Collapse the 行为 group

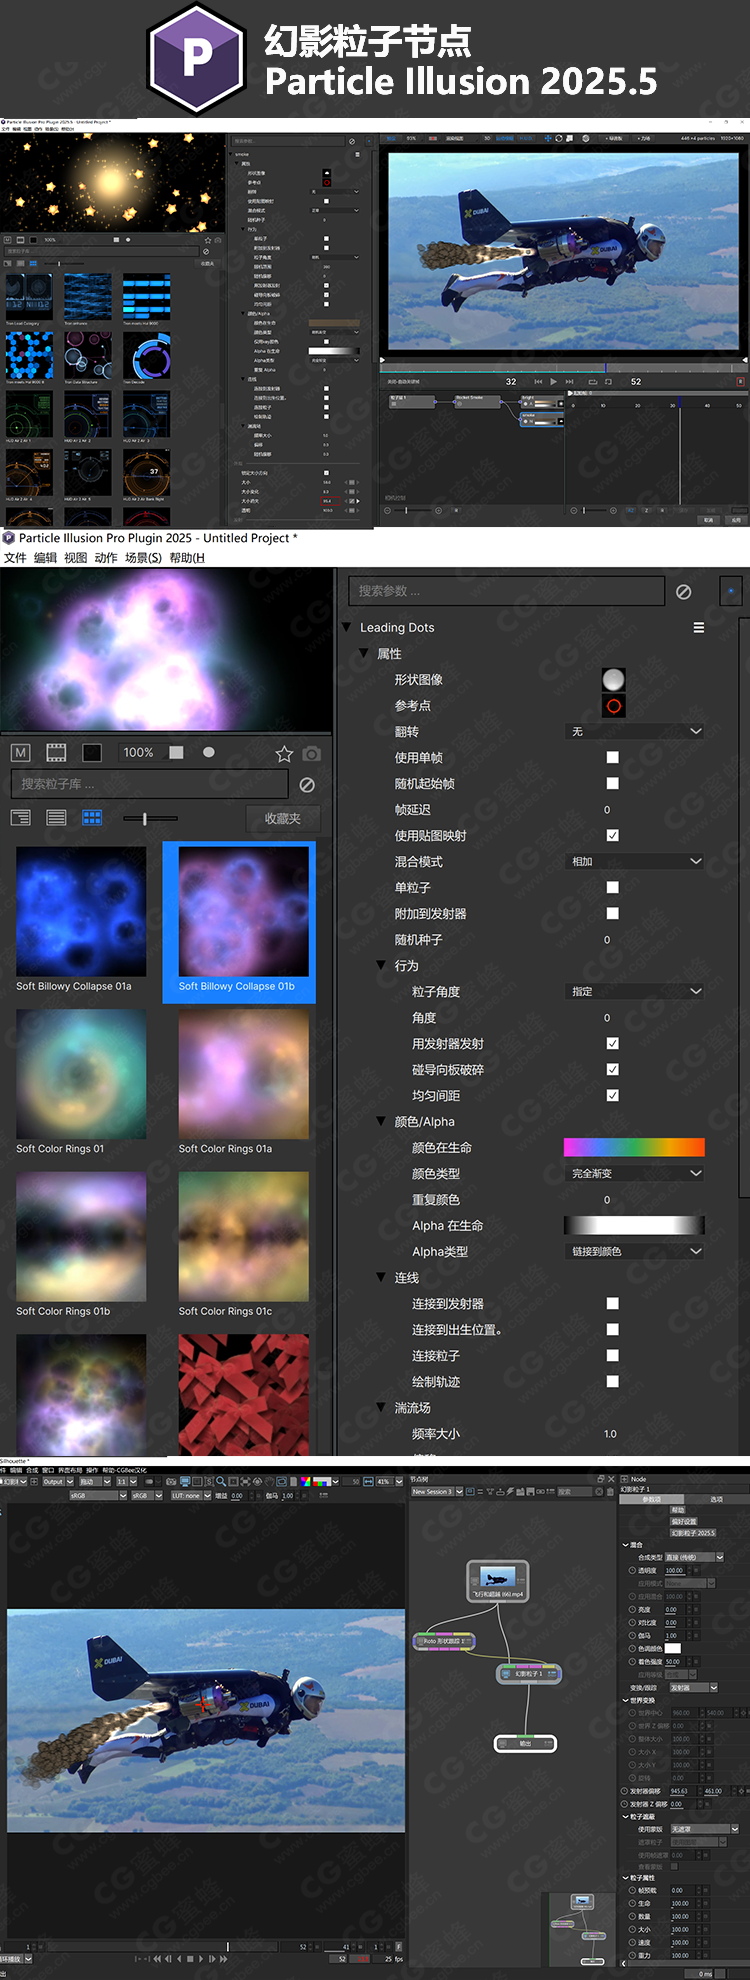381,966
